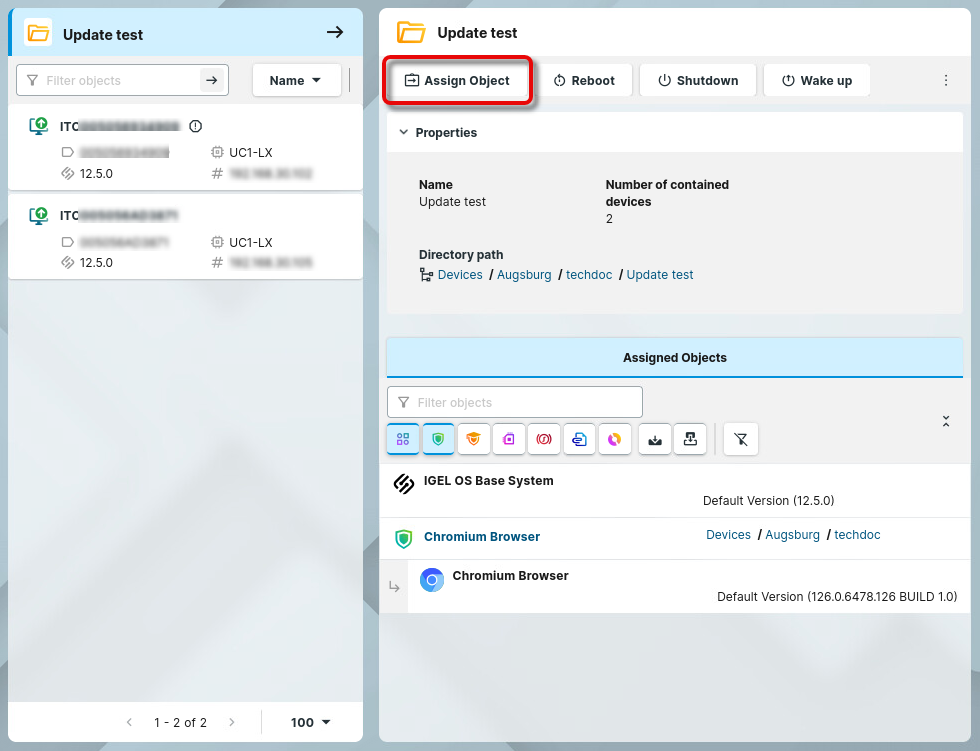Image resolution: width=980 pixels, height=751 pixels.
Task: Open the page size 100 dropdown
Action: coord(310,722)
